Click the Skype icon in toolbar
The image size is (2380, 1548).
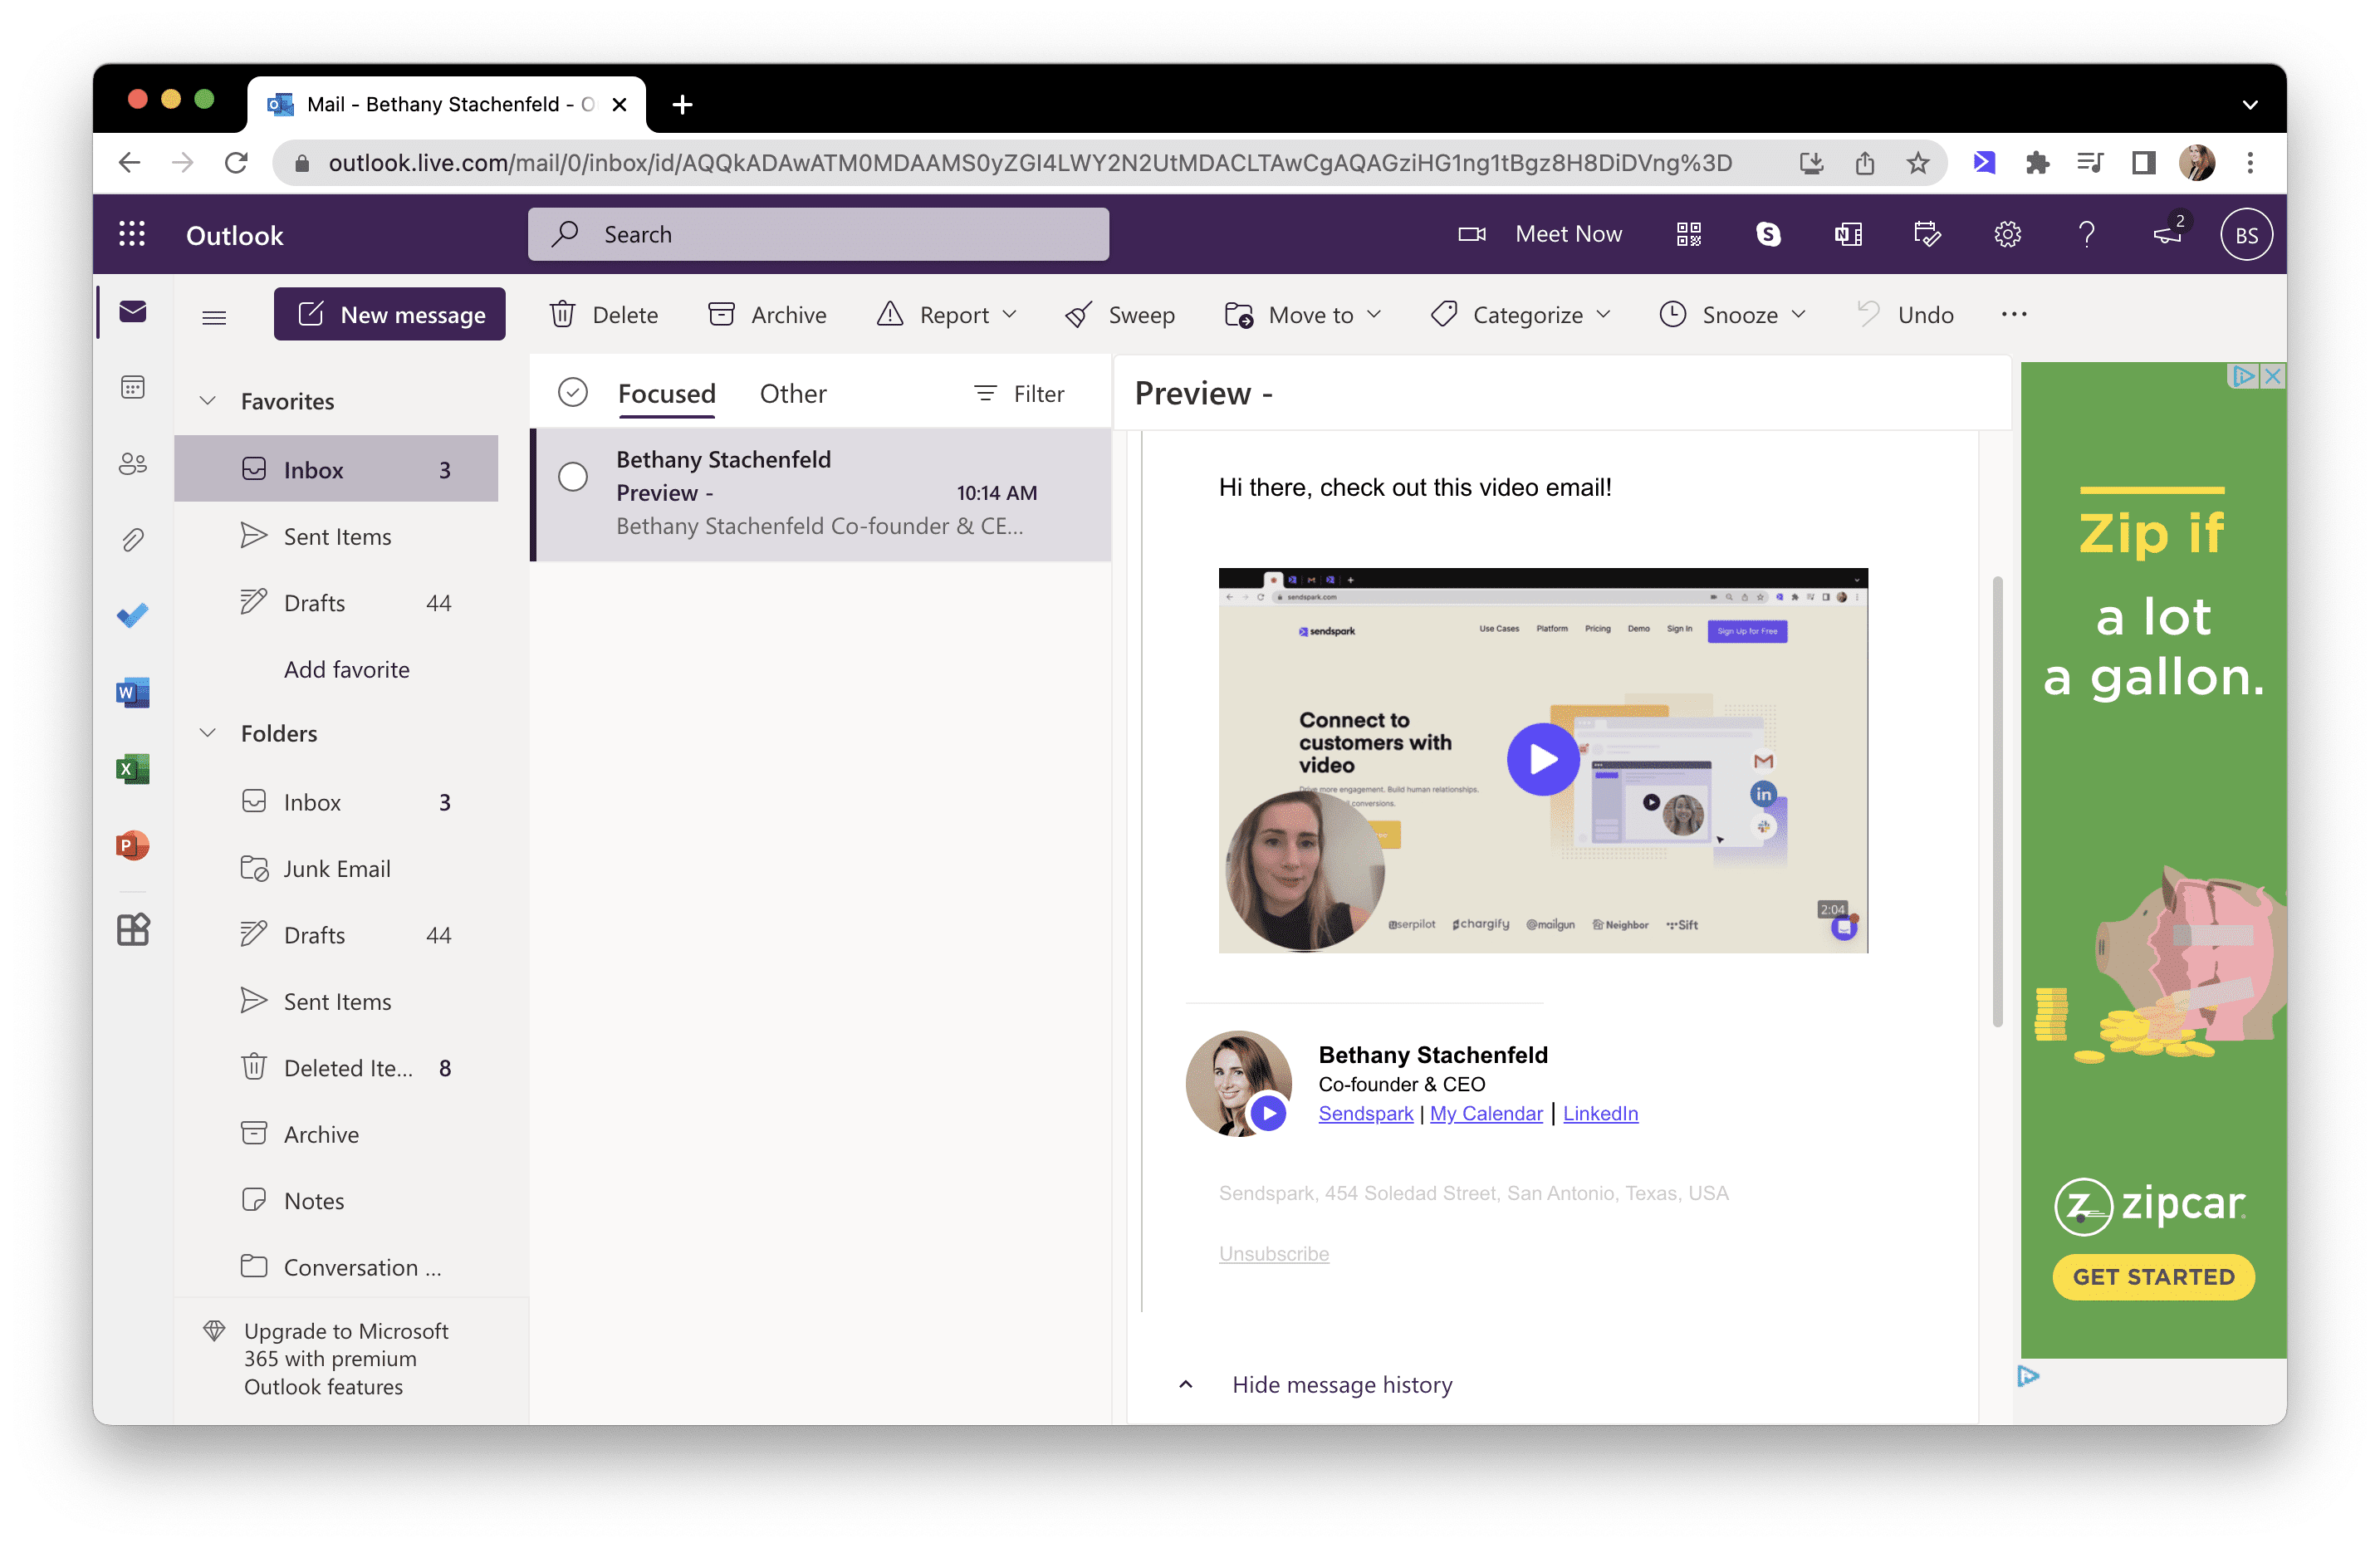coord(1770,234)
